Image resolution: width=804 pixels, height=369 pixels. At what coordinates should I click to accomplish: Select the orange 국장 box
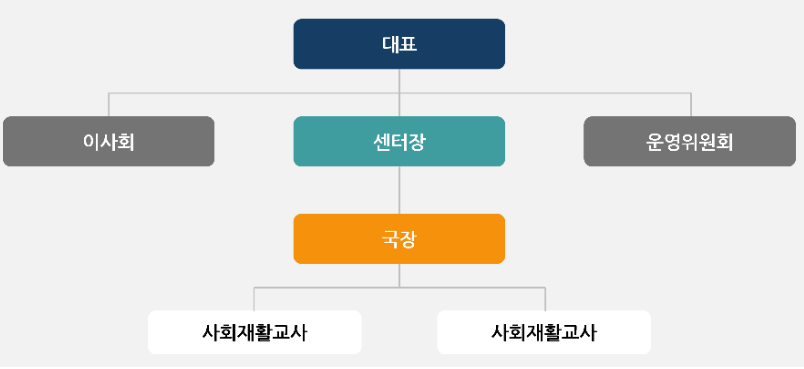(x=399, y=239)
